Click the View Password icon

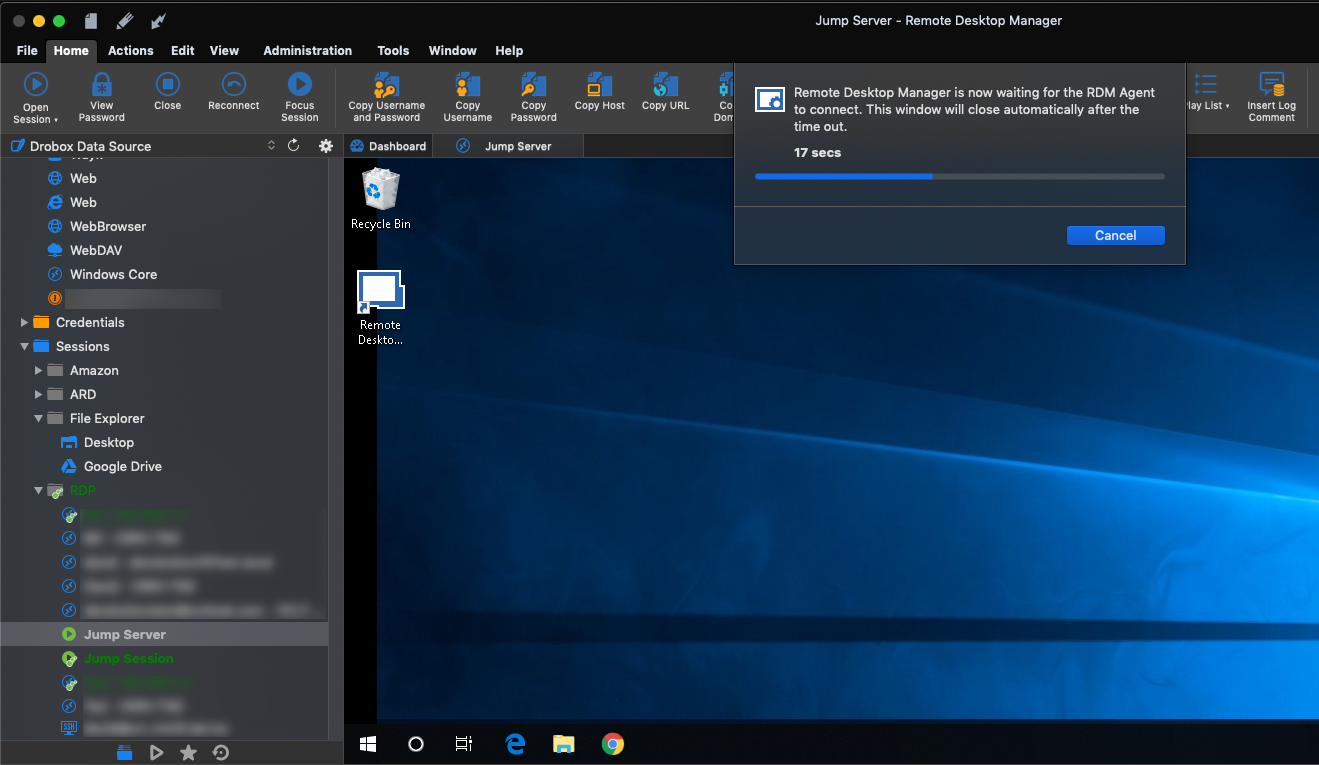coord(101,86)
